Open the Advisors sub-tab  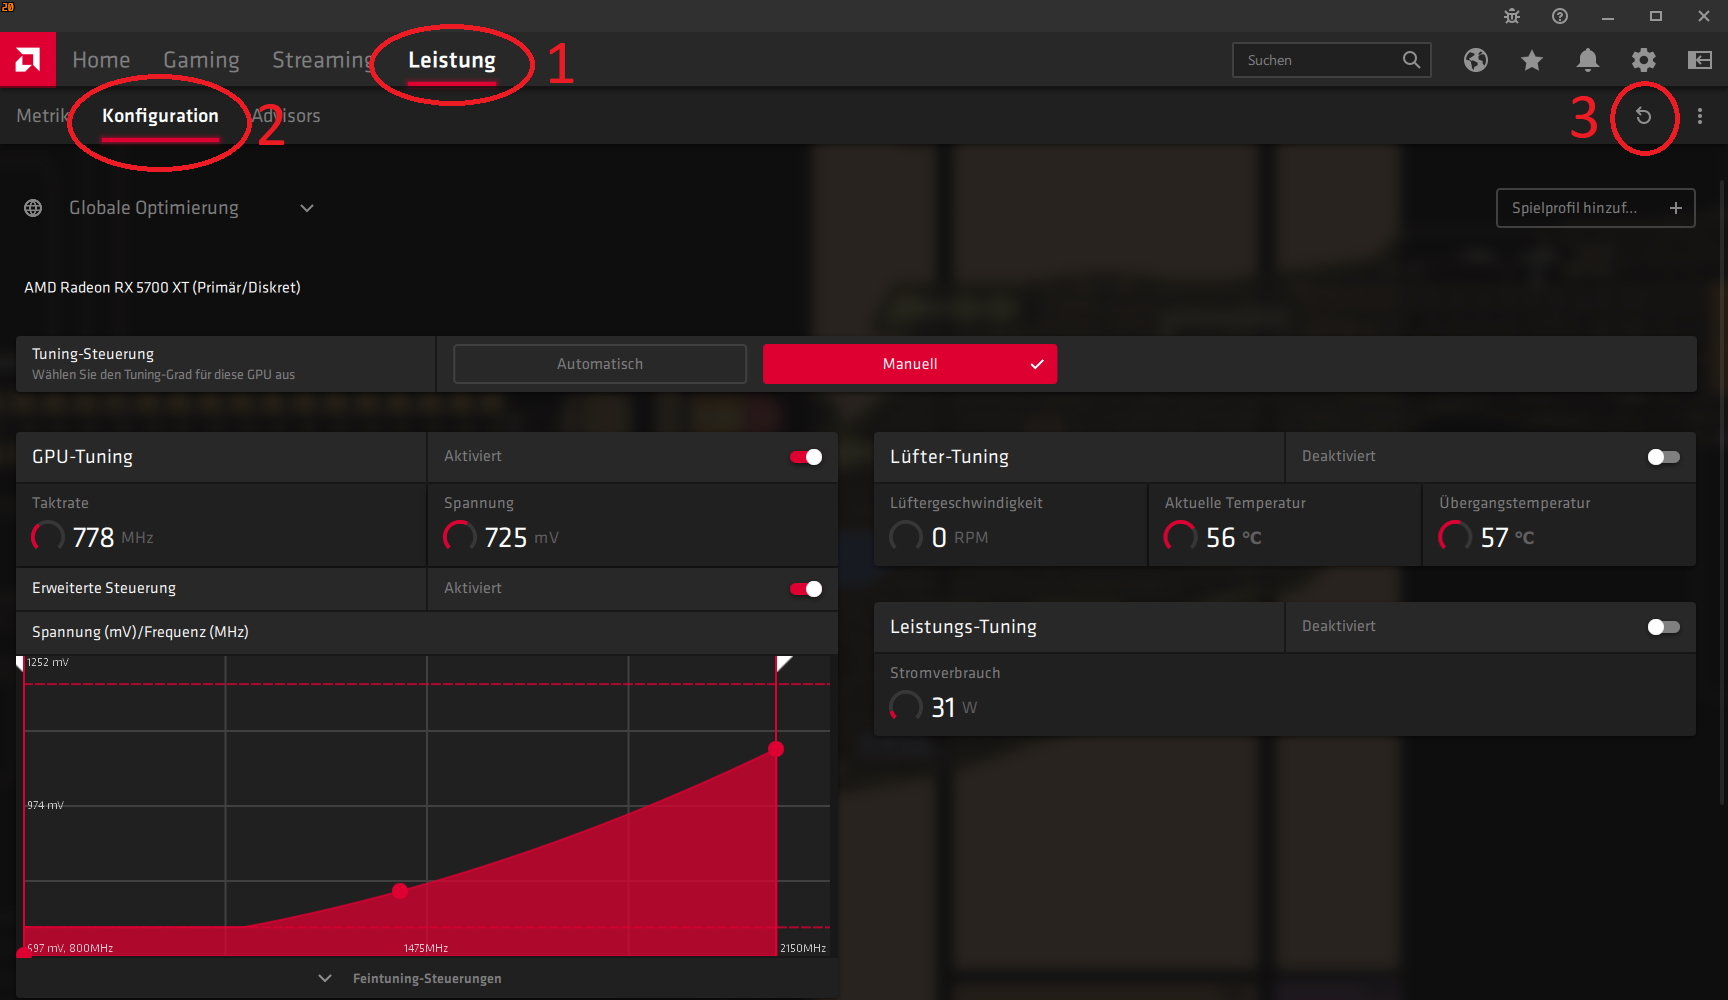click(x=286, y=116)
